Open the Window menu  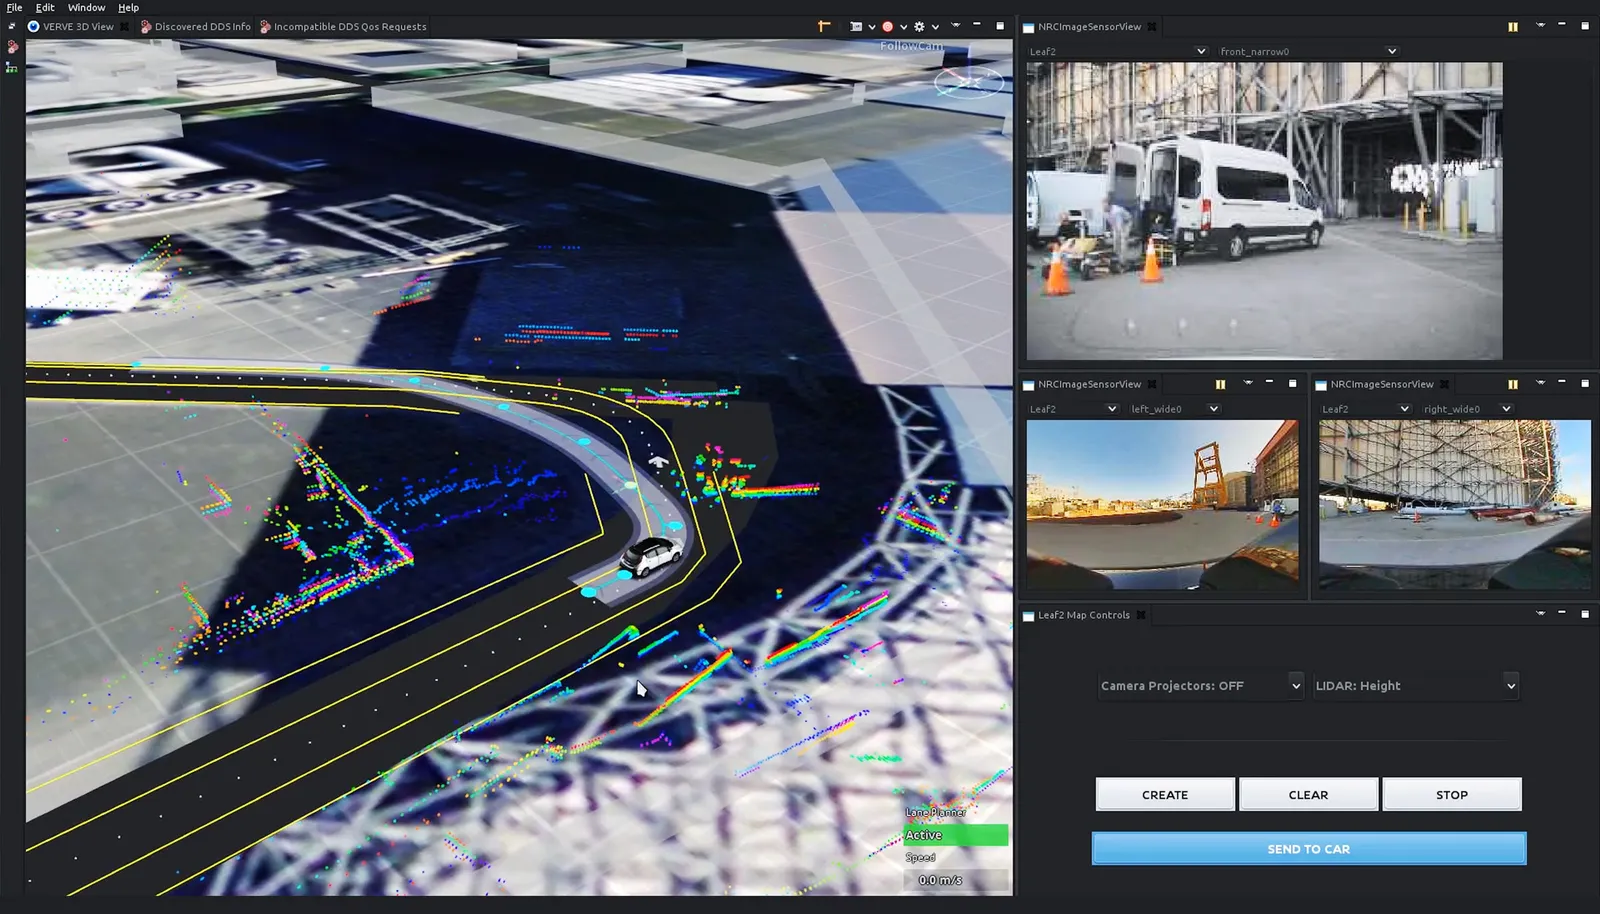(x=86, y=7)
